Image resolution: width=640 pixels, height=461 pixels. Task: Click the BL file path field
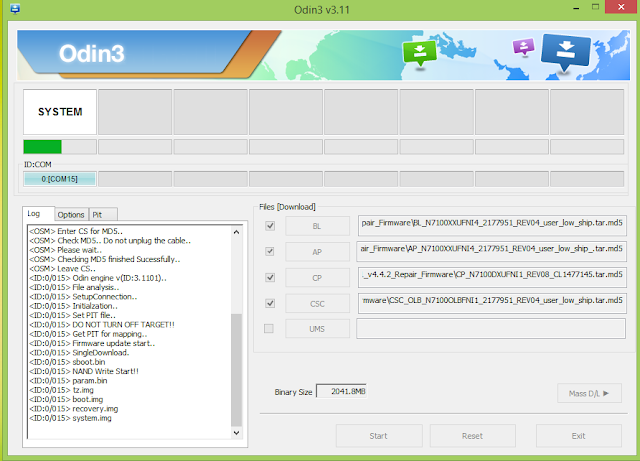pos(492,225)
